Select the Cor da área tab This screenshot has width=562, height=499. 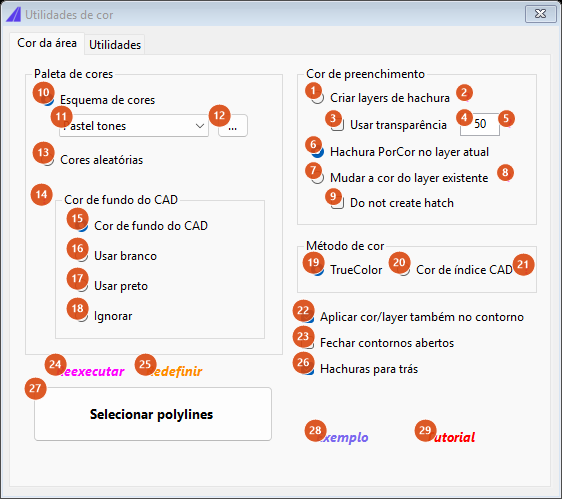(x=47, y=43)
